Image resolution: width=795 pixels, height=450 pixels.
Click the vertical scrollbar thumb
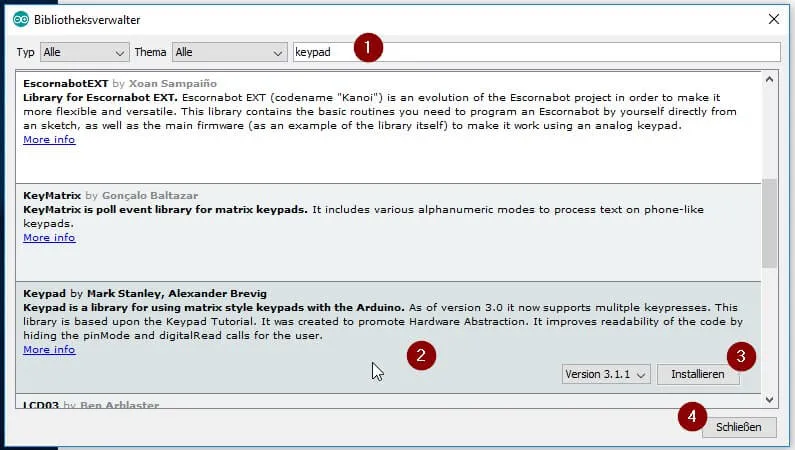[769, 222]
